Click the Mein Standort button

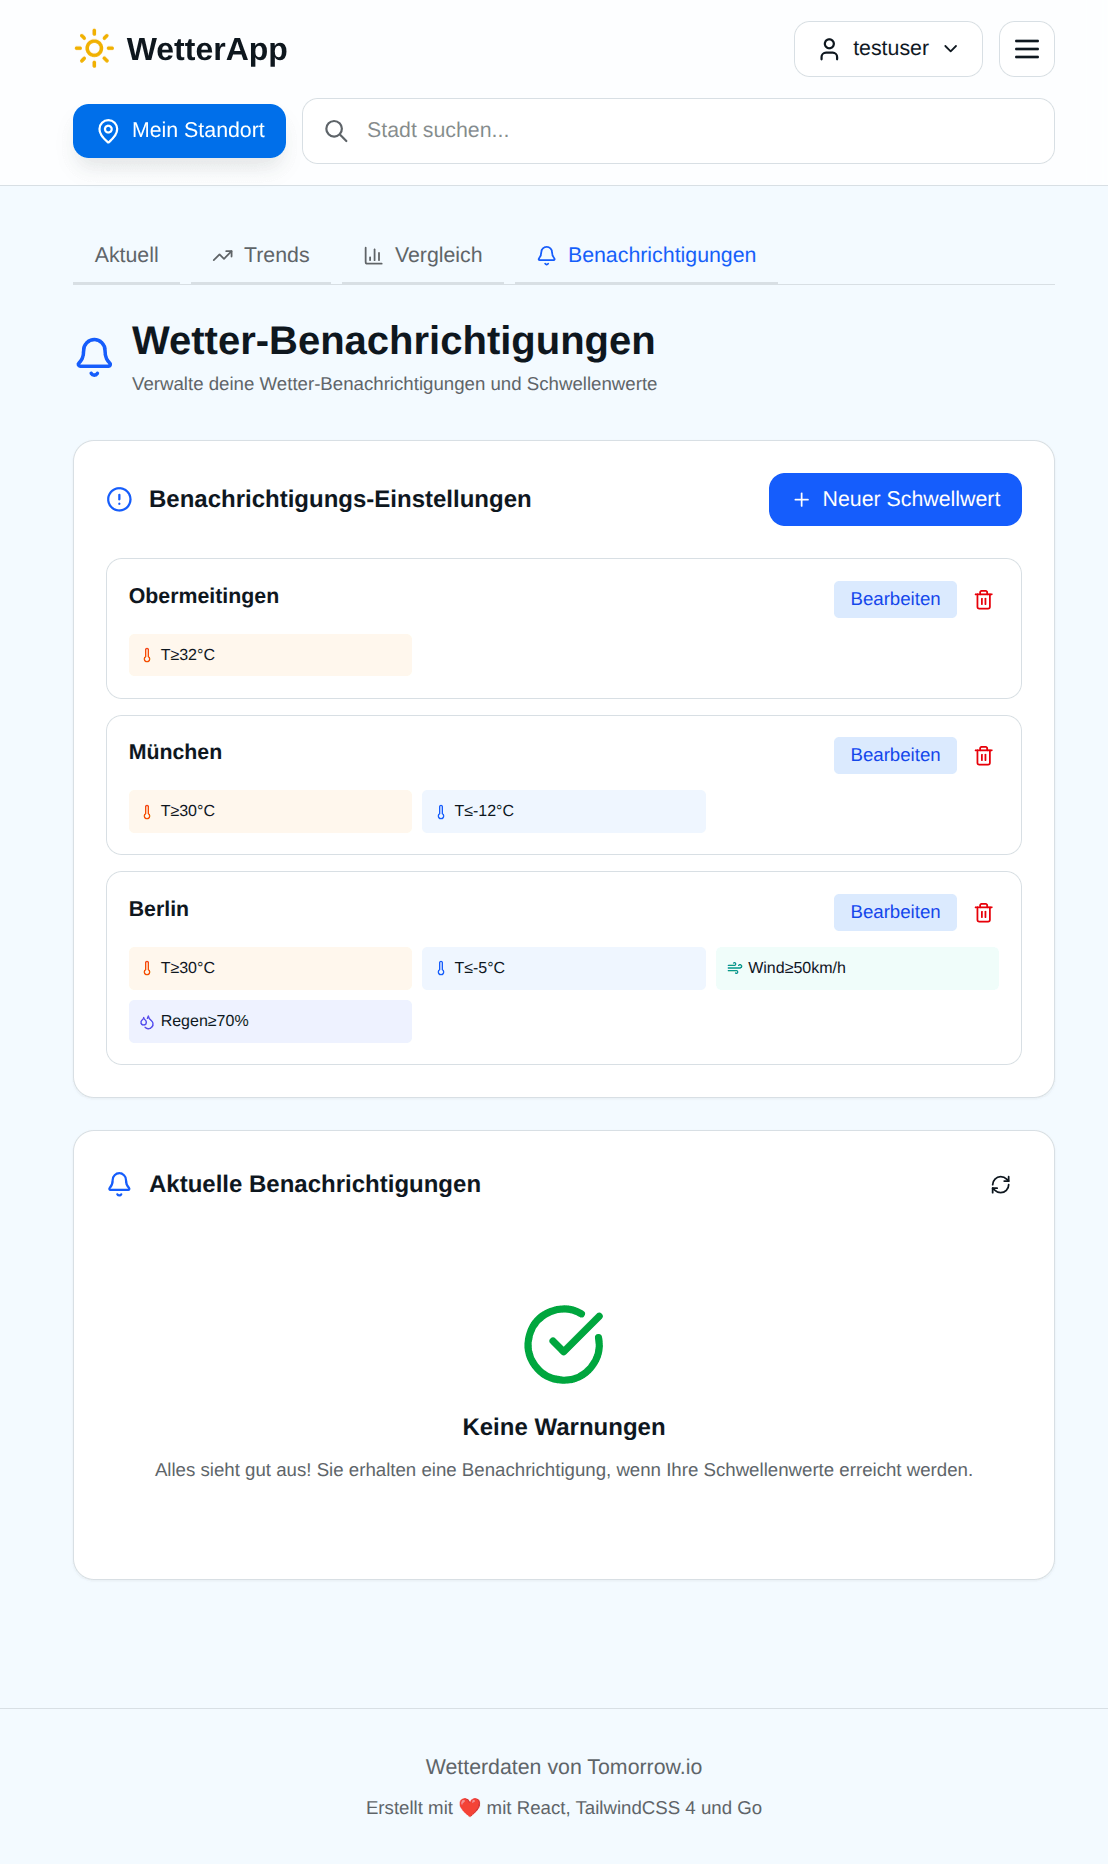coord(180,131)
